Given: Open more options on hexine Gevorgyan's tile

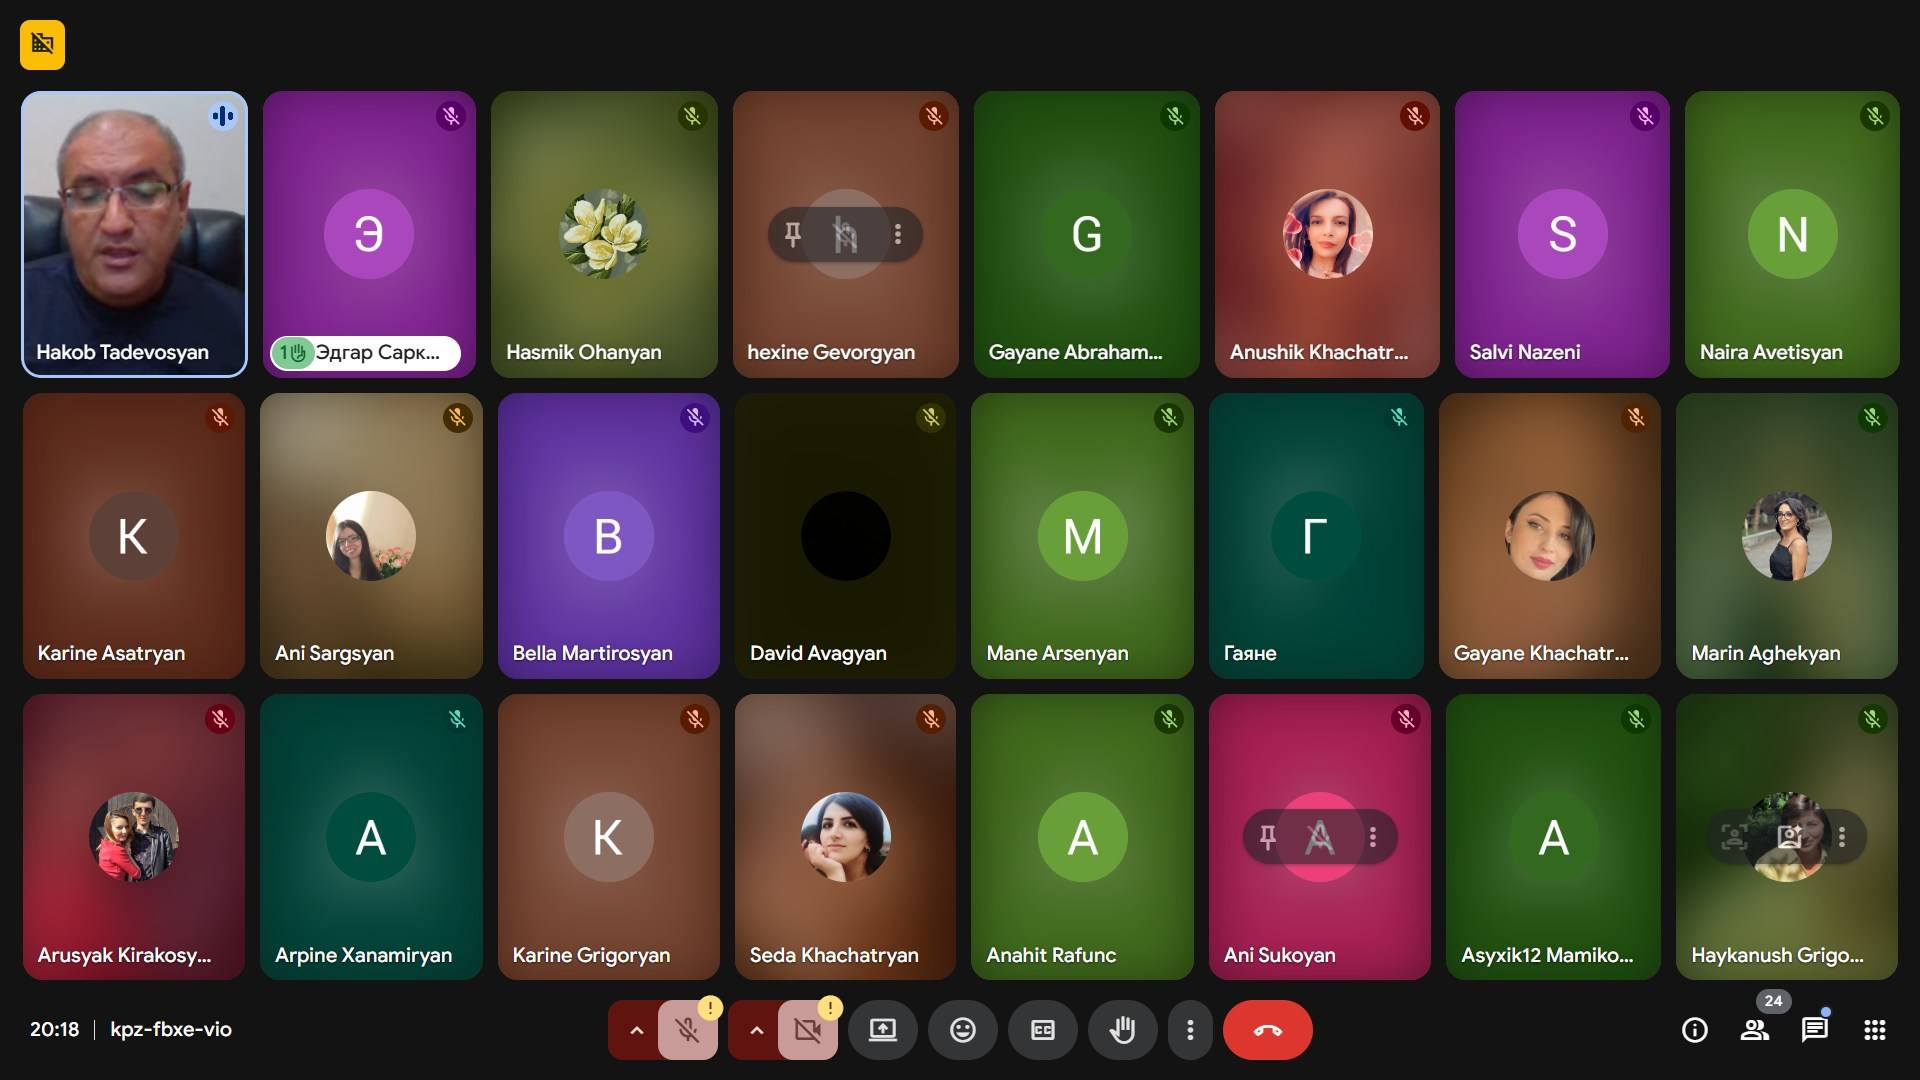Looking at the screenshot, I should pos(898,234).
